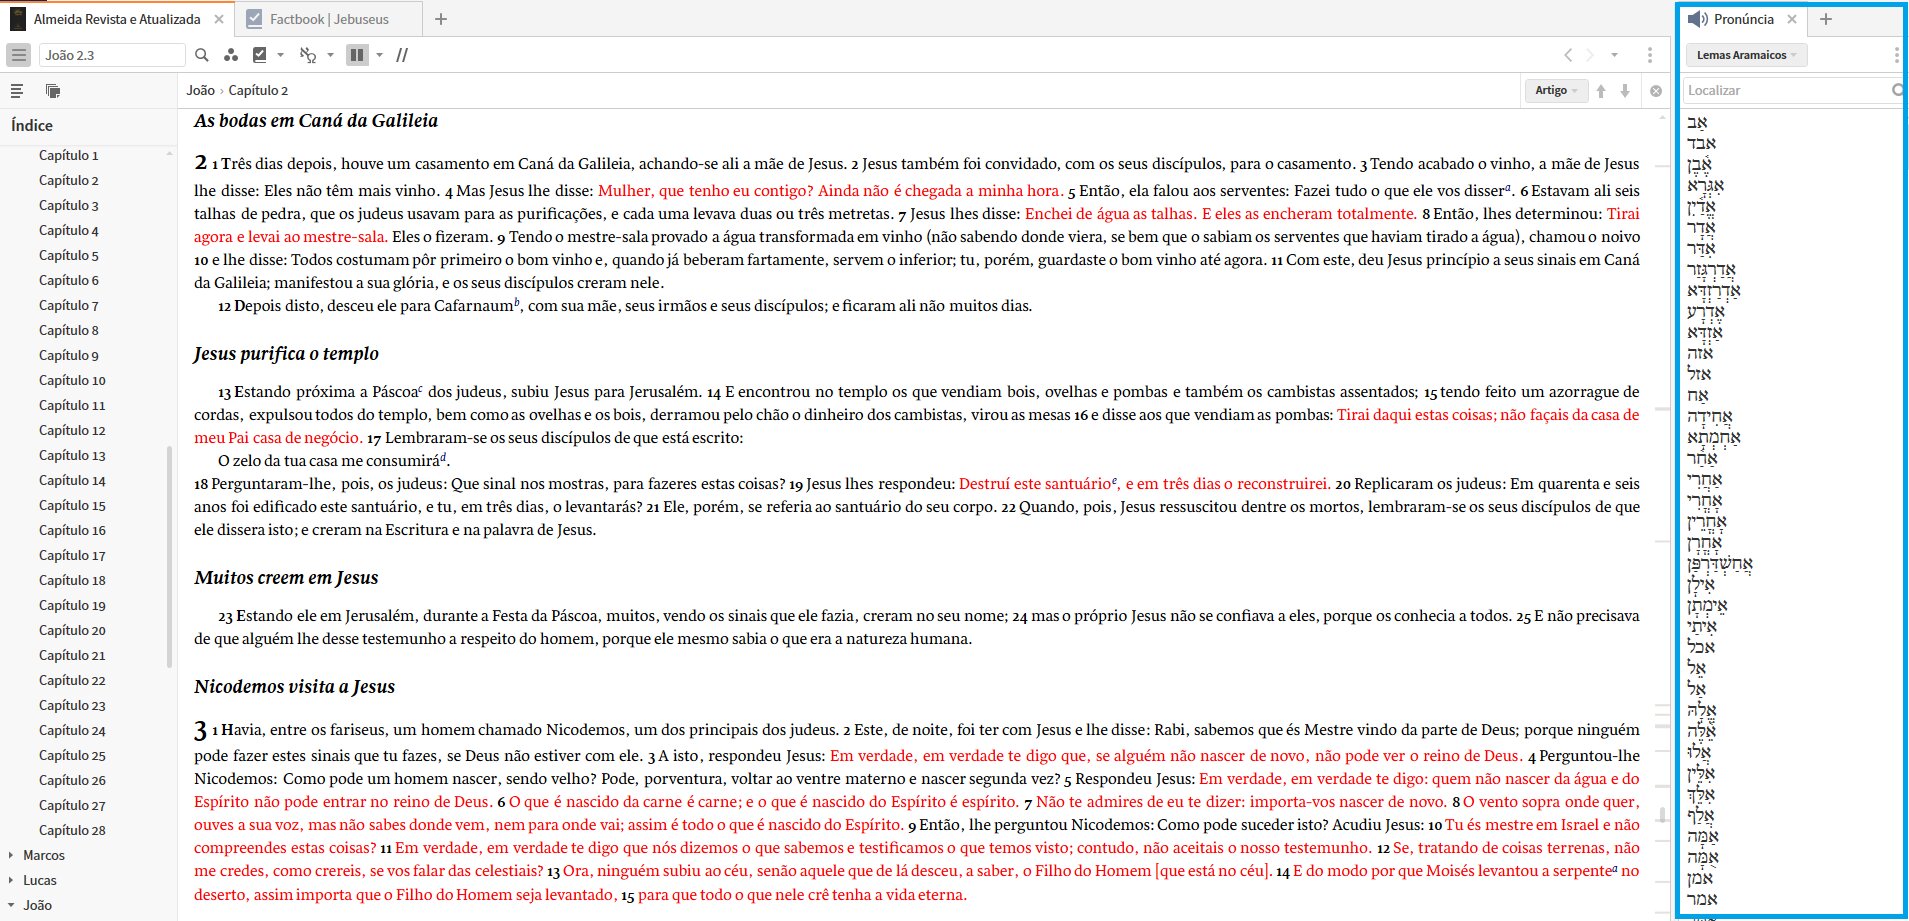
Task: Open dropdown arrow beside Factbook toolbar icon
Action: [281, 55]
